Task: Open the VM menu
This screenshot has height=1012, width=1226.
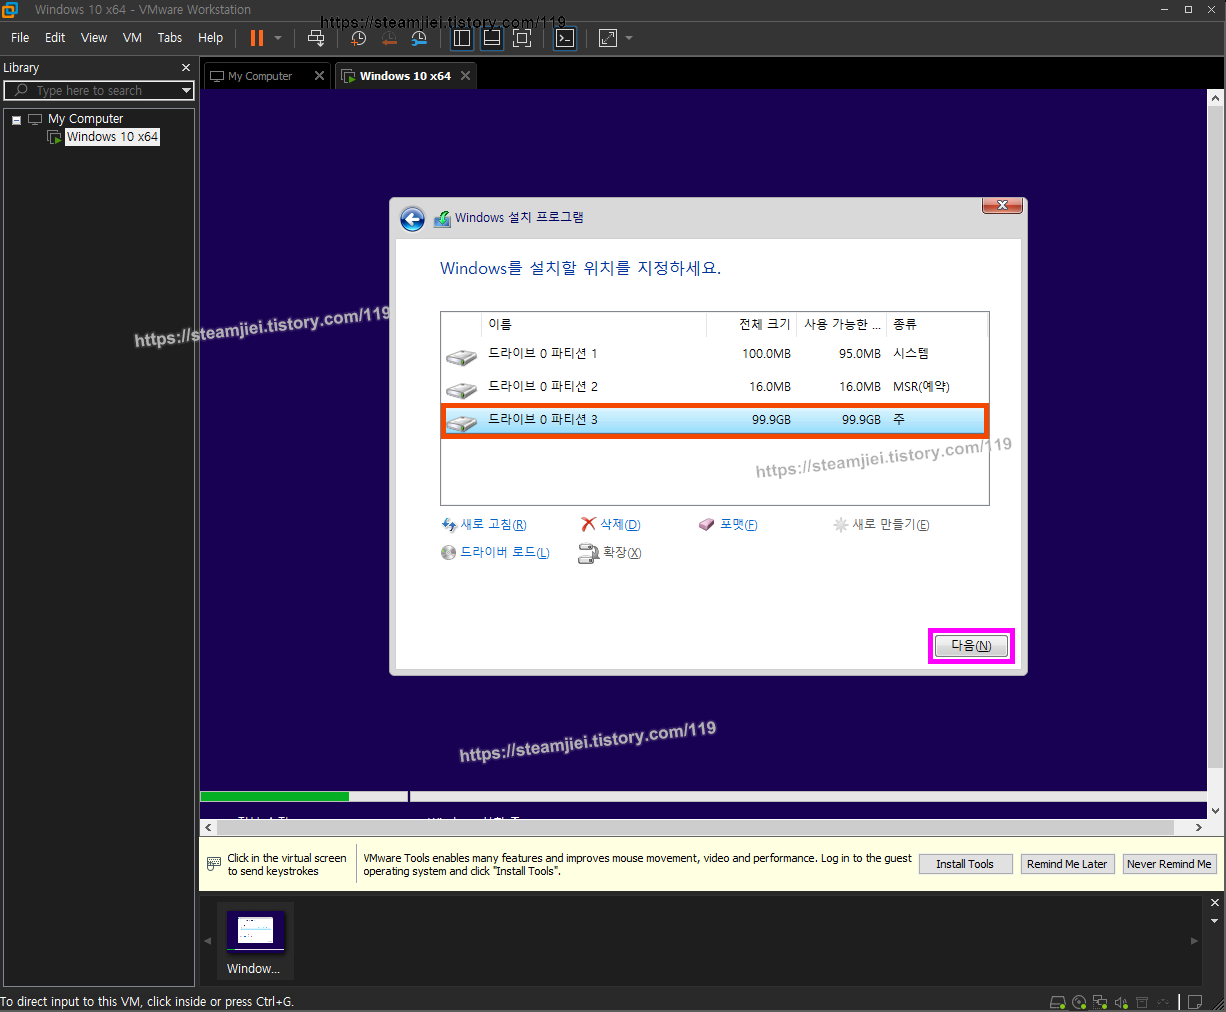Action: click(132, 38)
